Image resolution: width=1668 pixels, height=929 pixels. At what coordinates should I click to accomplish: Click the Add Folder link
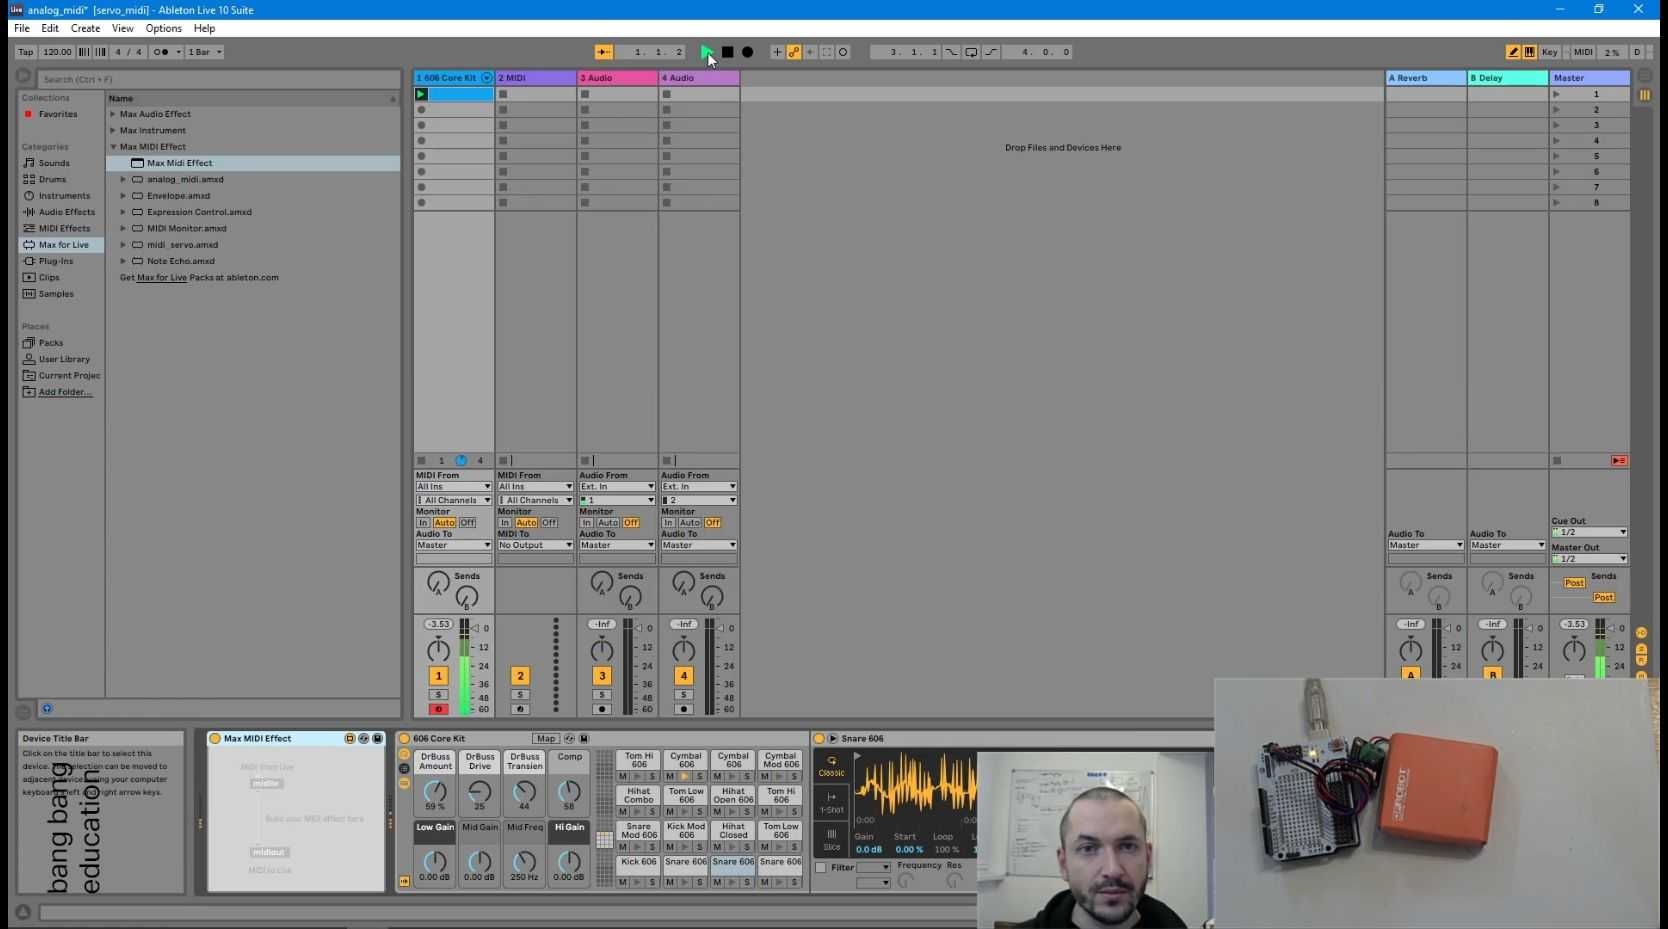[x=65, y=392]
